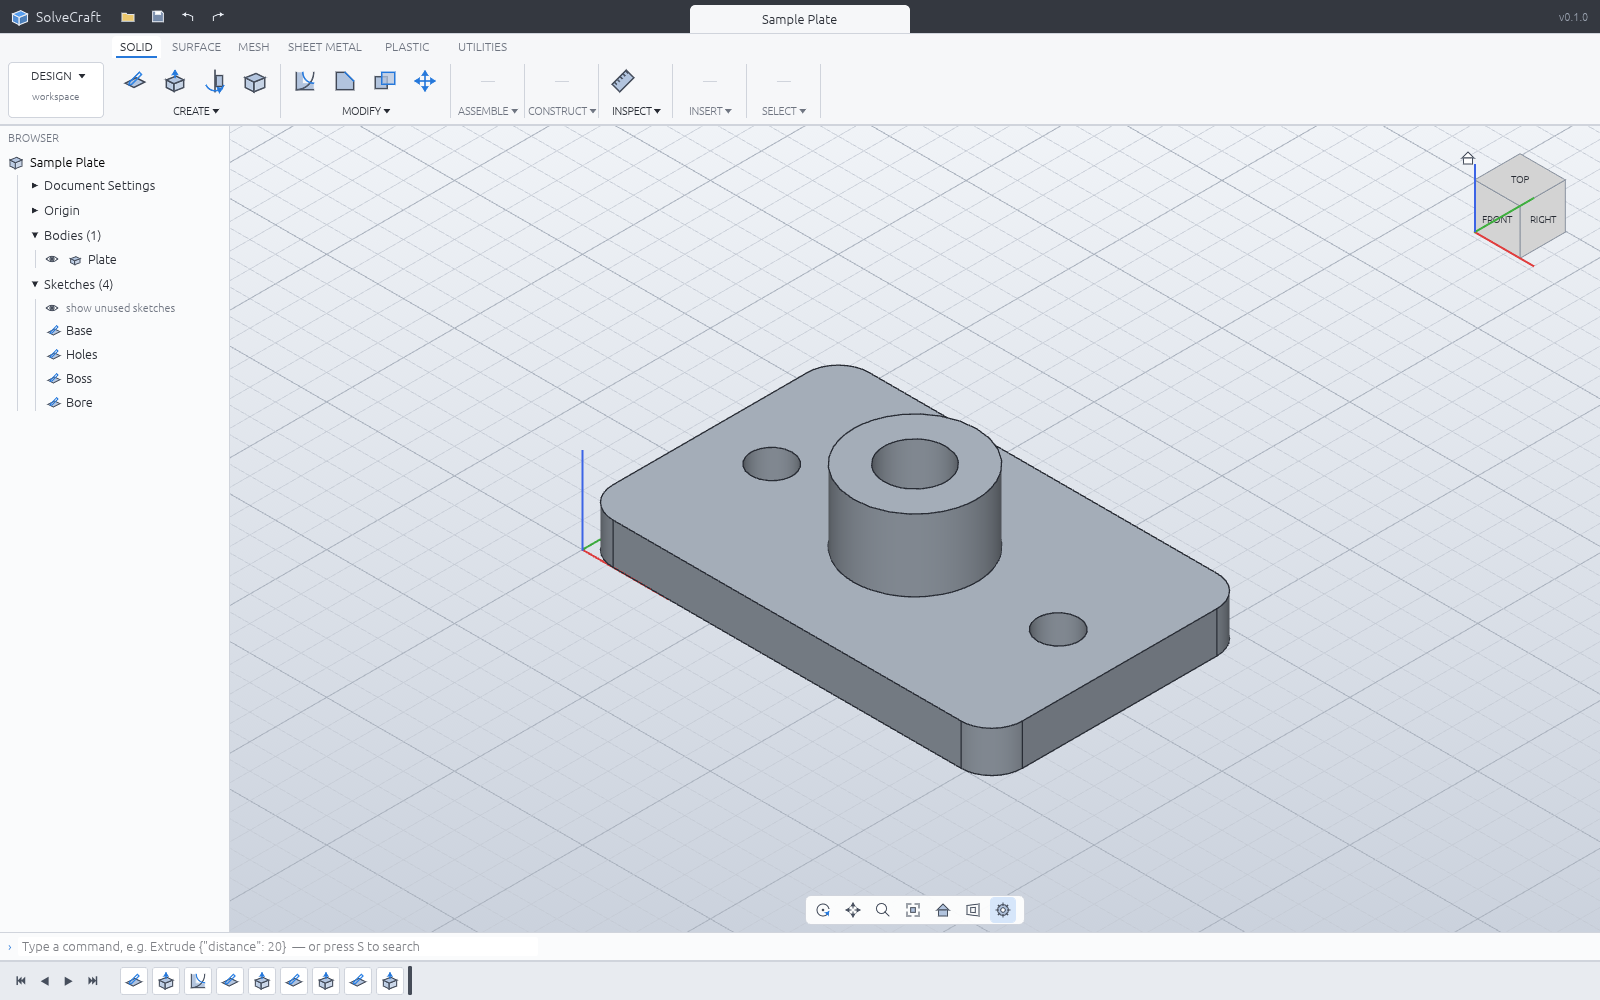Switch to the SHEET METAL tab
The image size is (1600, 1000).
(325, 47)
